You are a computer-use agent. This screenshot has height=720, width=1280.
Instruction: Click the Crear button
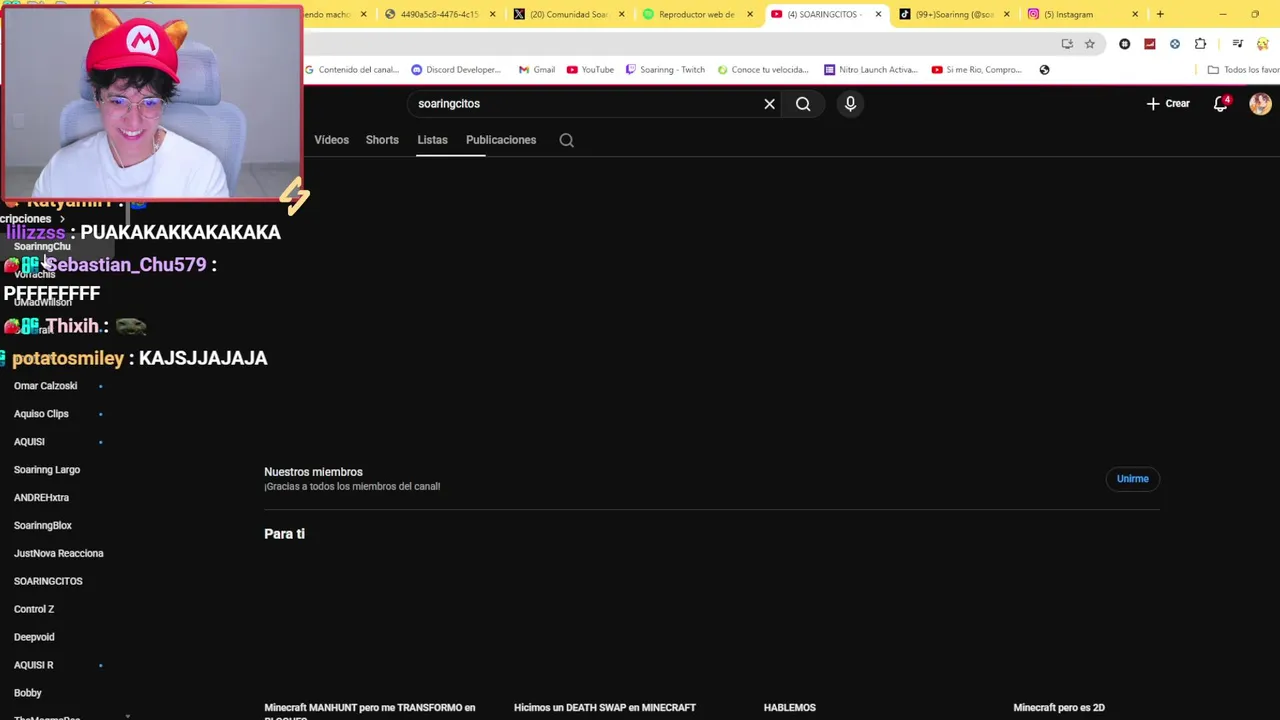(x=1168, y=104)
